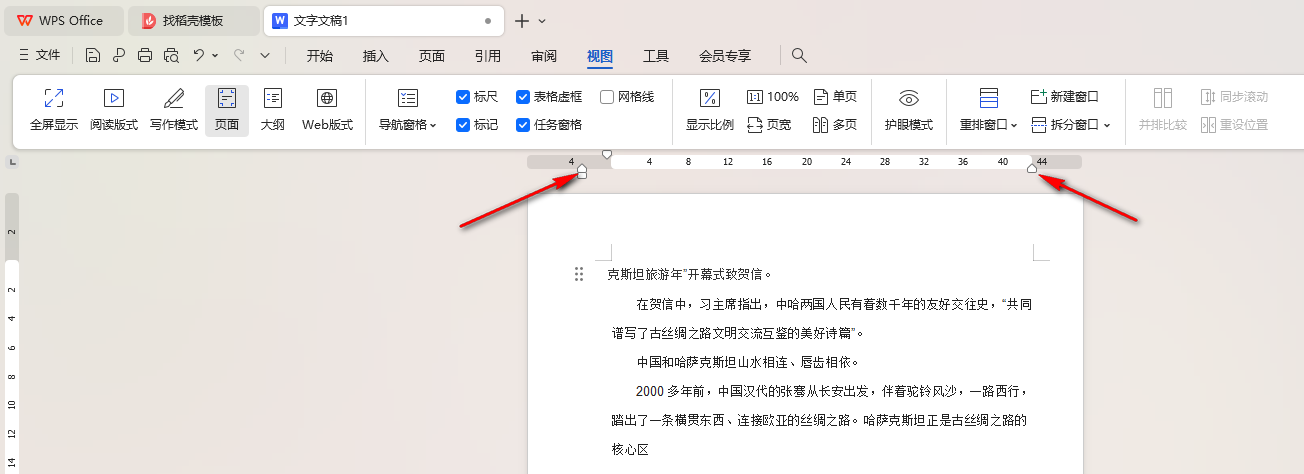
Task: Switch to the Review ribbon tab
Action: [544, 56]
